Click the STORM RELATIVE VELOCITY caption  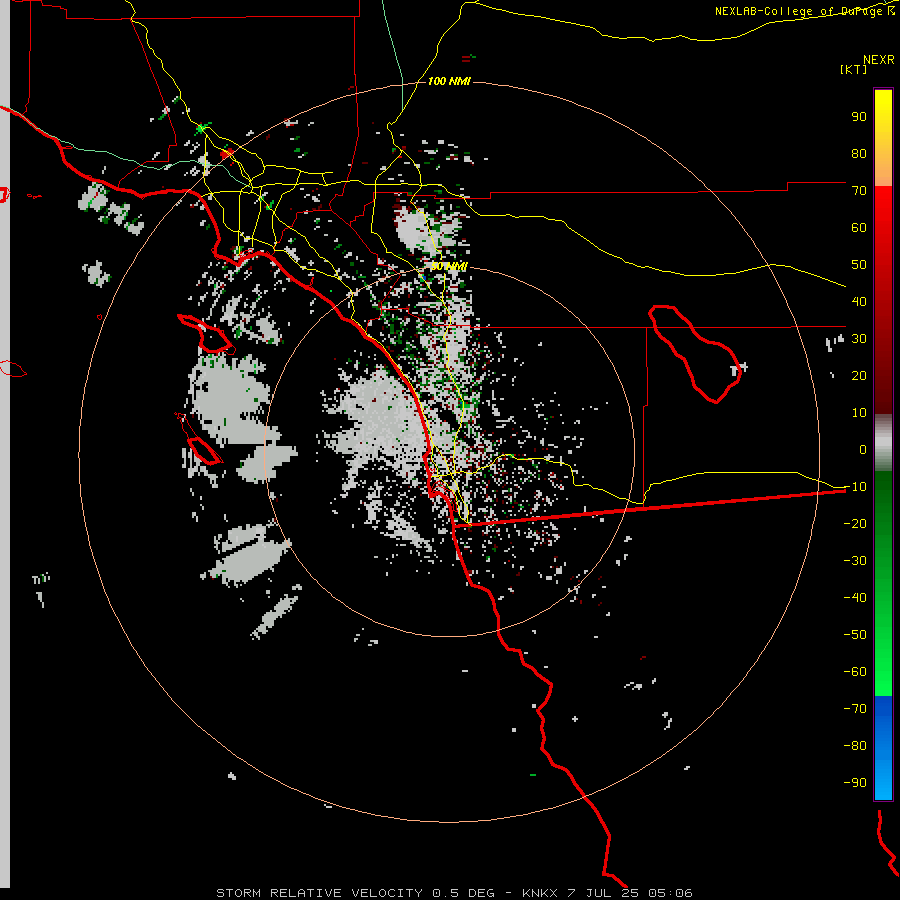(x=321, y=893)
